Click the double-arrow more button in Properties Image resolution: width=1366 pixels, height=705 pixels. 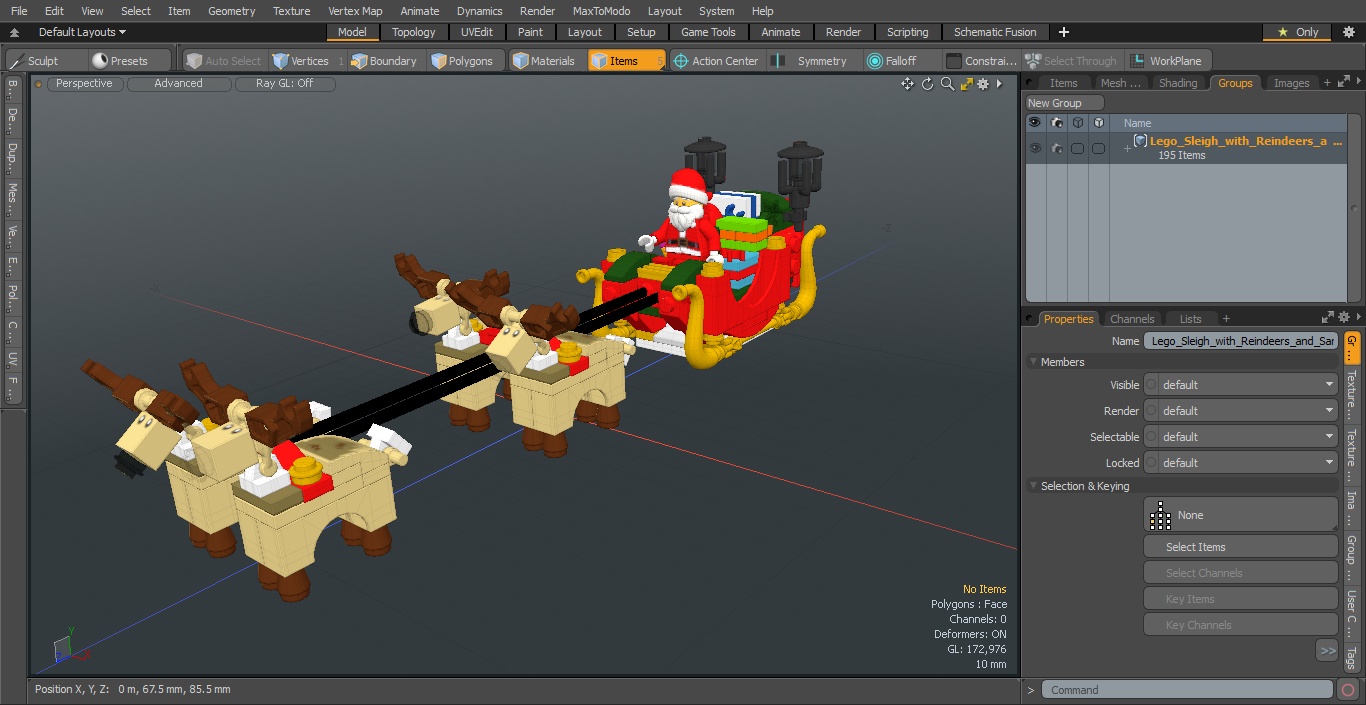tap(1327, 651)
